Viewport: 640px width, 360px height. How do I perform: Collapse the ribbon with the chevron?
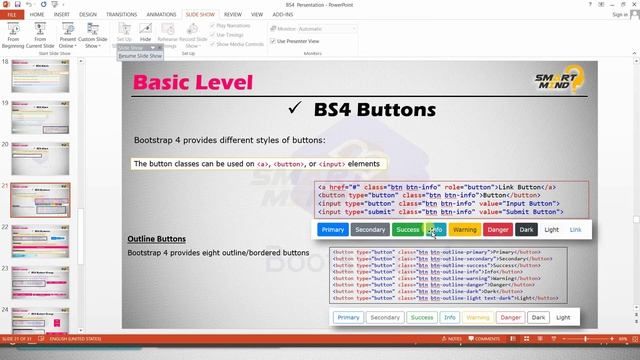(x=634, y=53)
